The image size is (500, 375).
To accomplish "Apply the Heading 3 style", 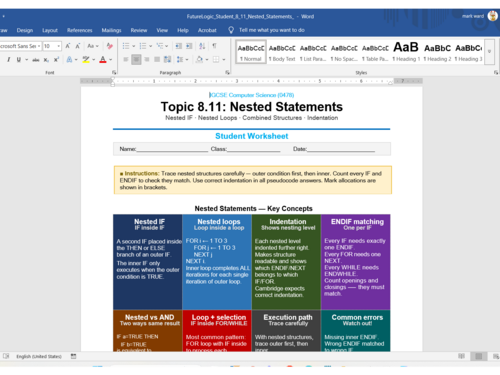I will click(468, 52).
